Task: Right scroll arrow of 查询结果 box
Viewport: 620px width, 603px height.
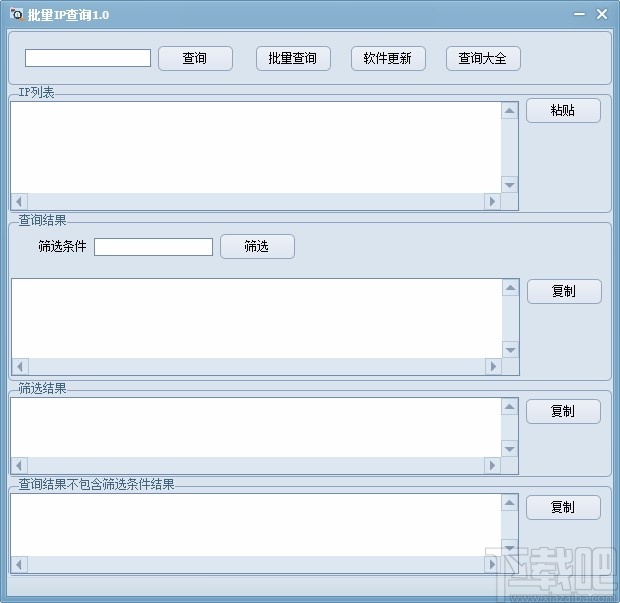Action: pos(493,367)
